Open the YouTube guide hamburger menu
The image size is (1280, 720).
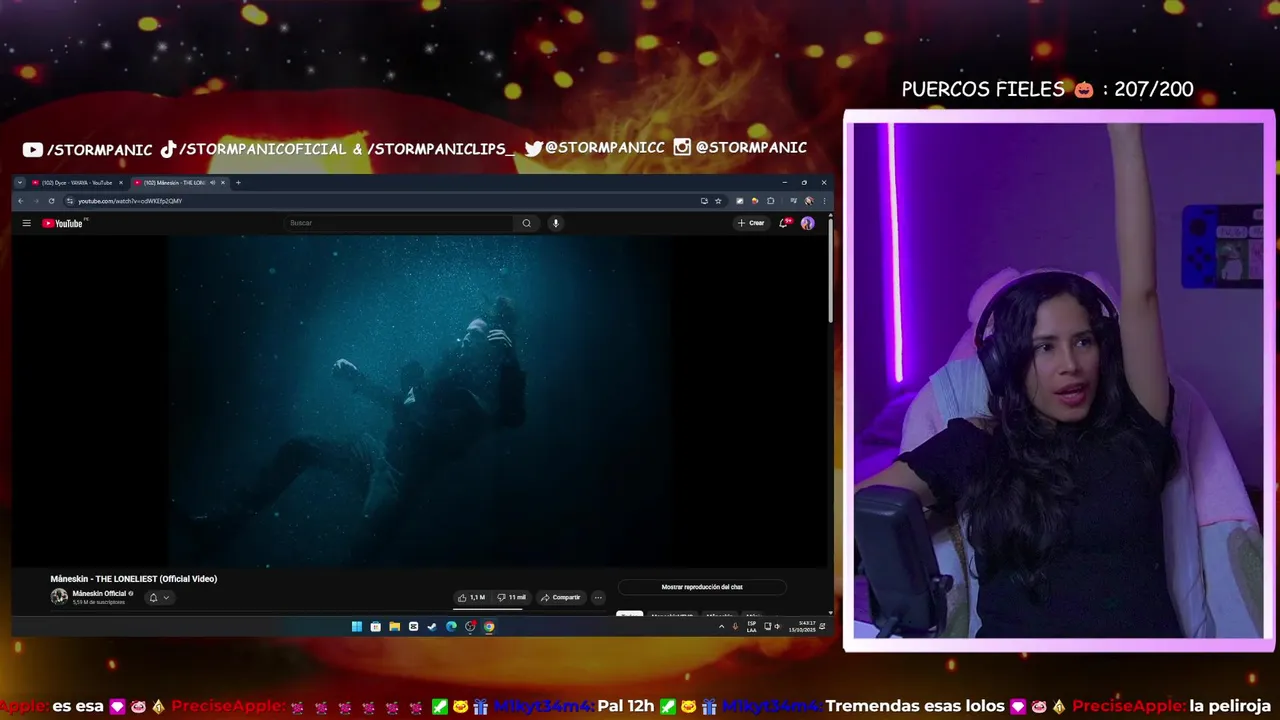coord(26,223)
